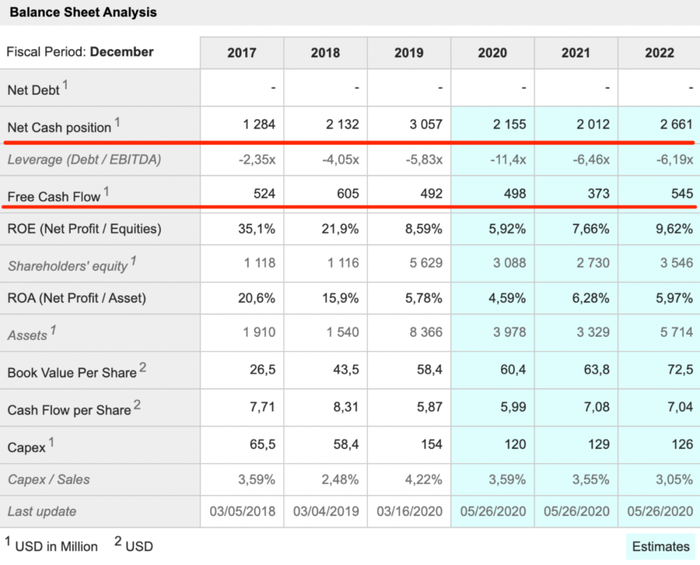This screenshot has width=700, height=565.
Task: Select the 2021 ROE value 7,66%
Action: coord(591,229)
